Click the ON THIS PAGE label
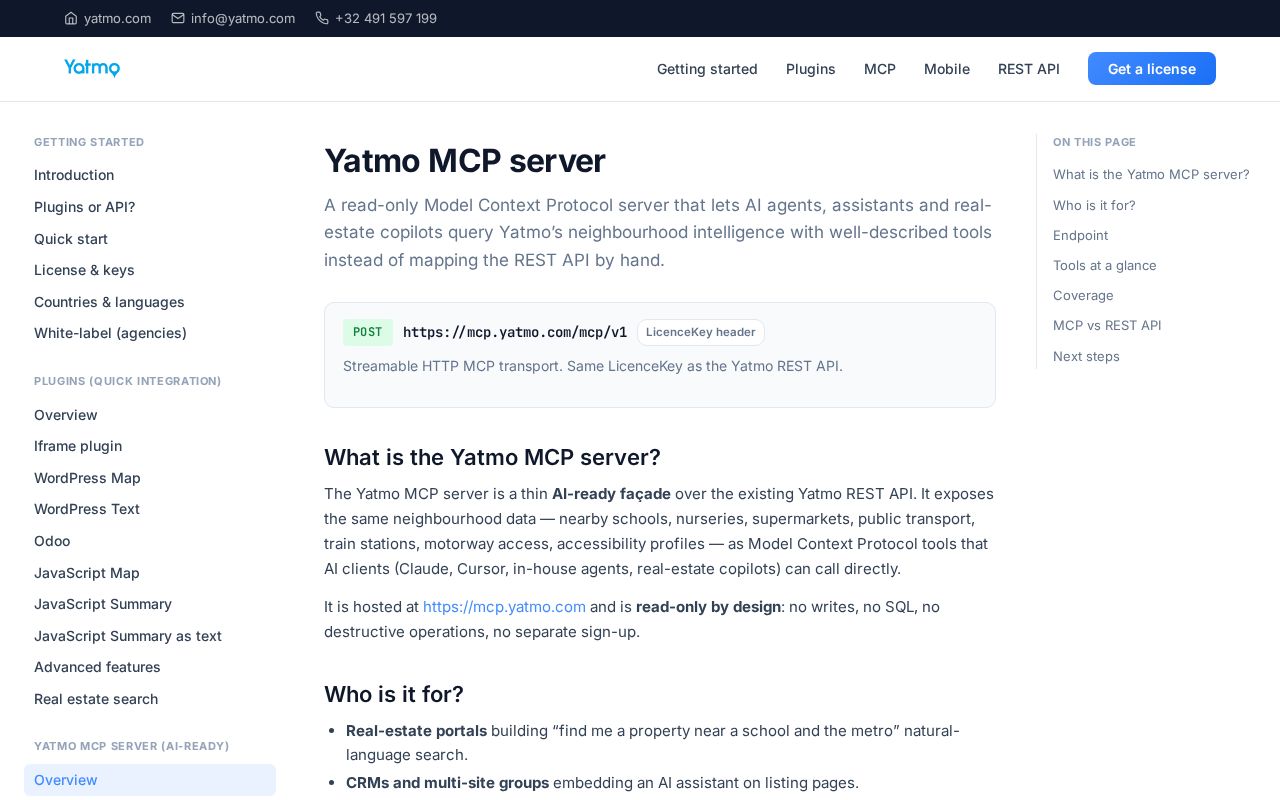Image resolution: width=1280 pixels, height=800 pixels. click(x=1094, y=142)
